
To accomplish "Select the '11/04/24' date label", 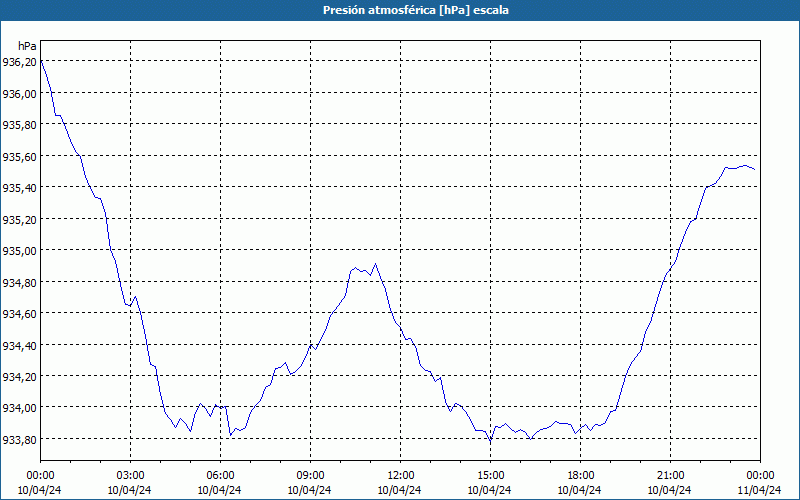I will 760,490.
